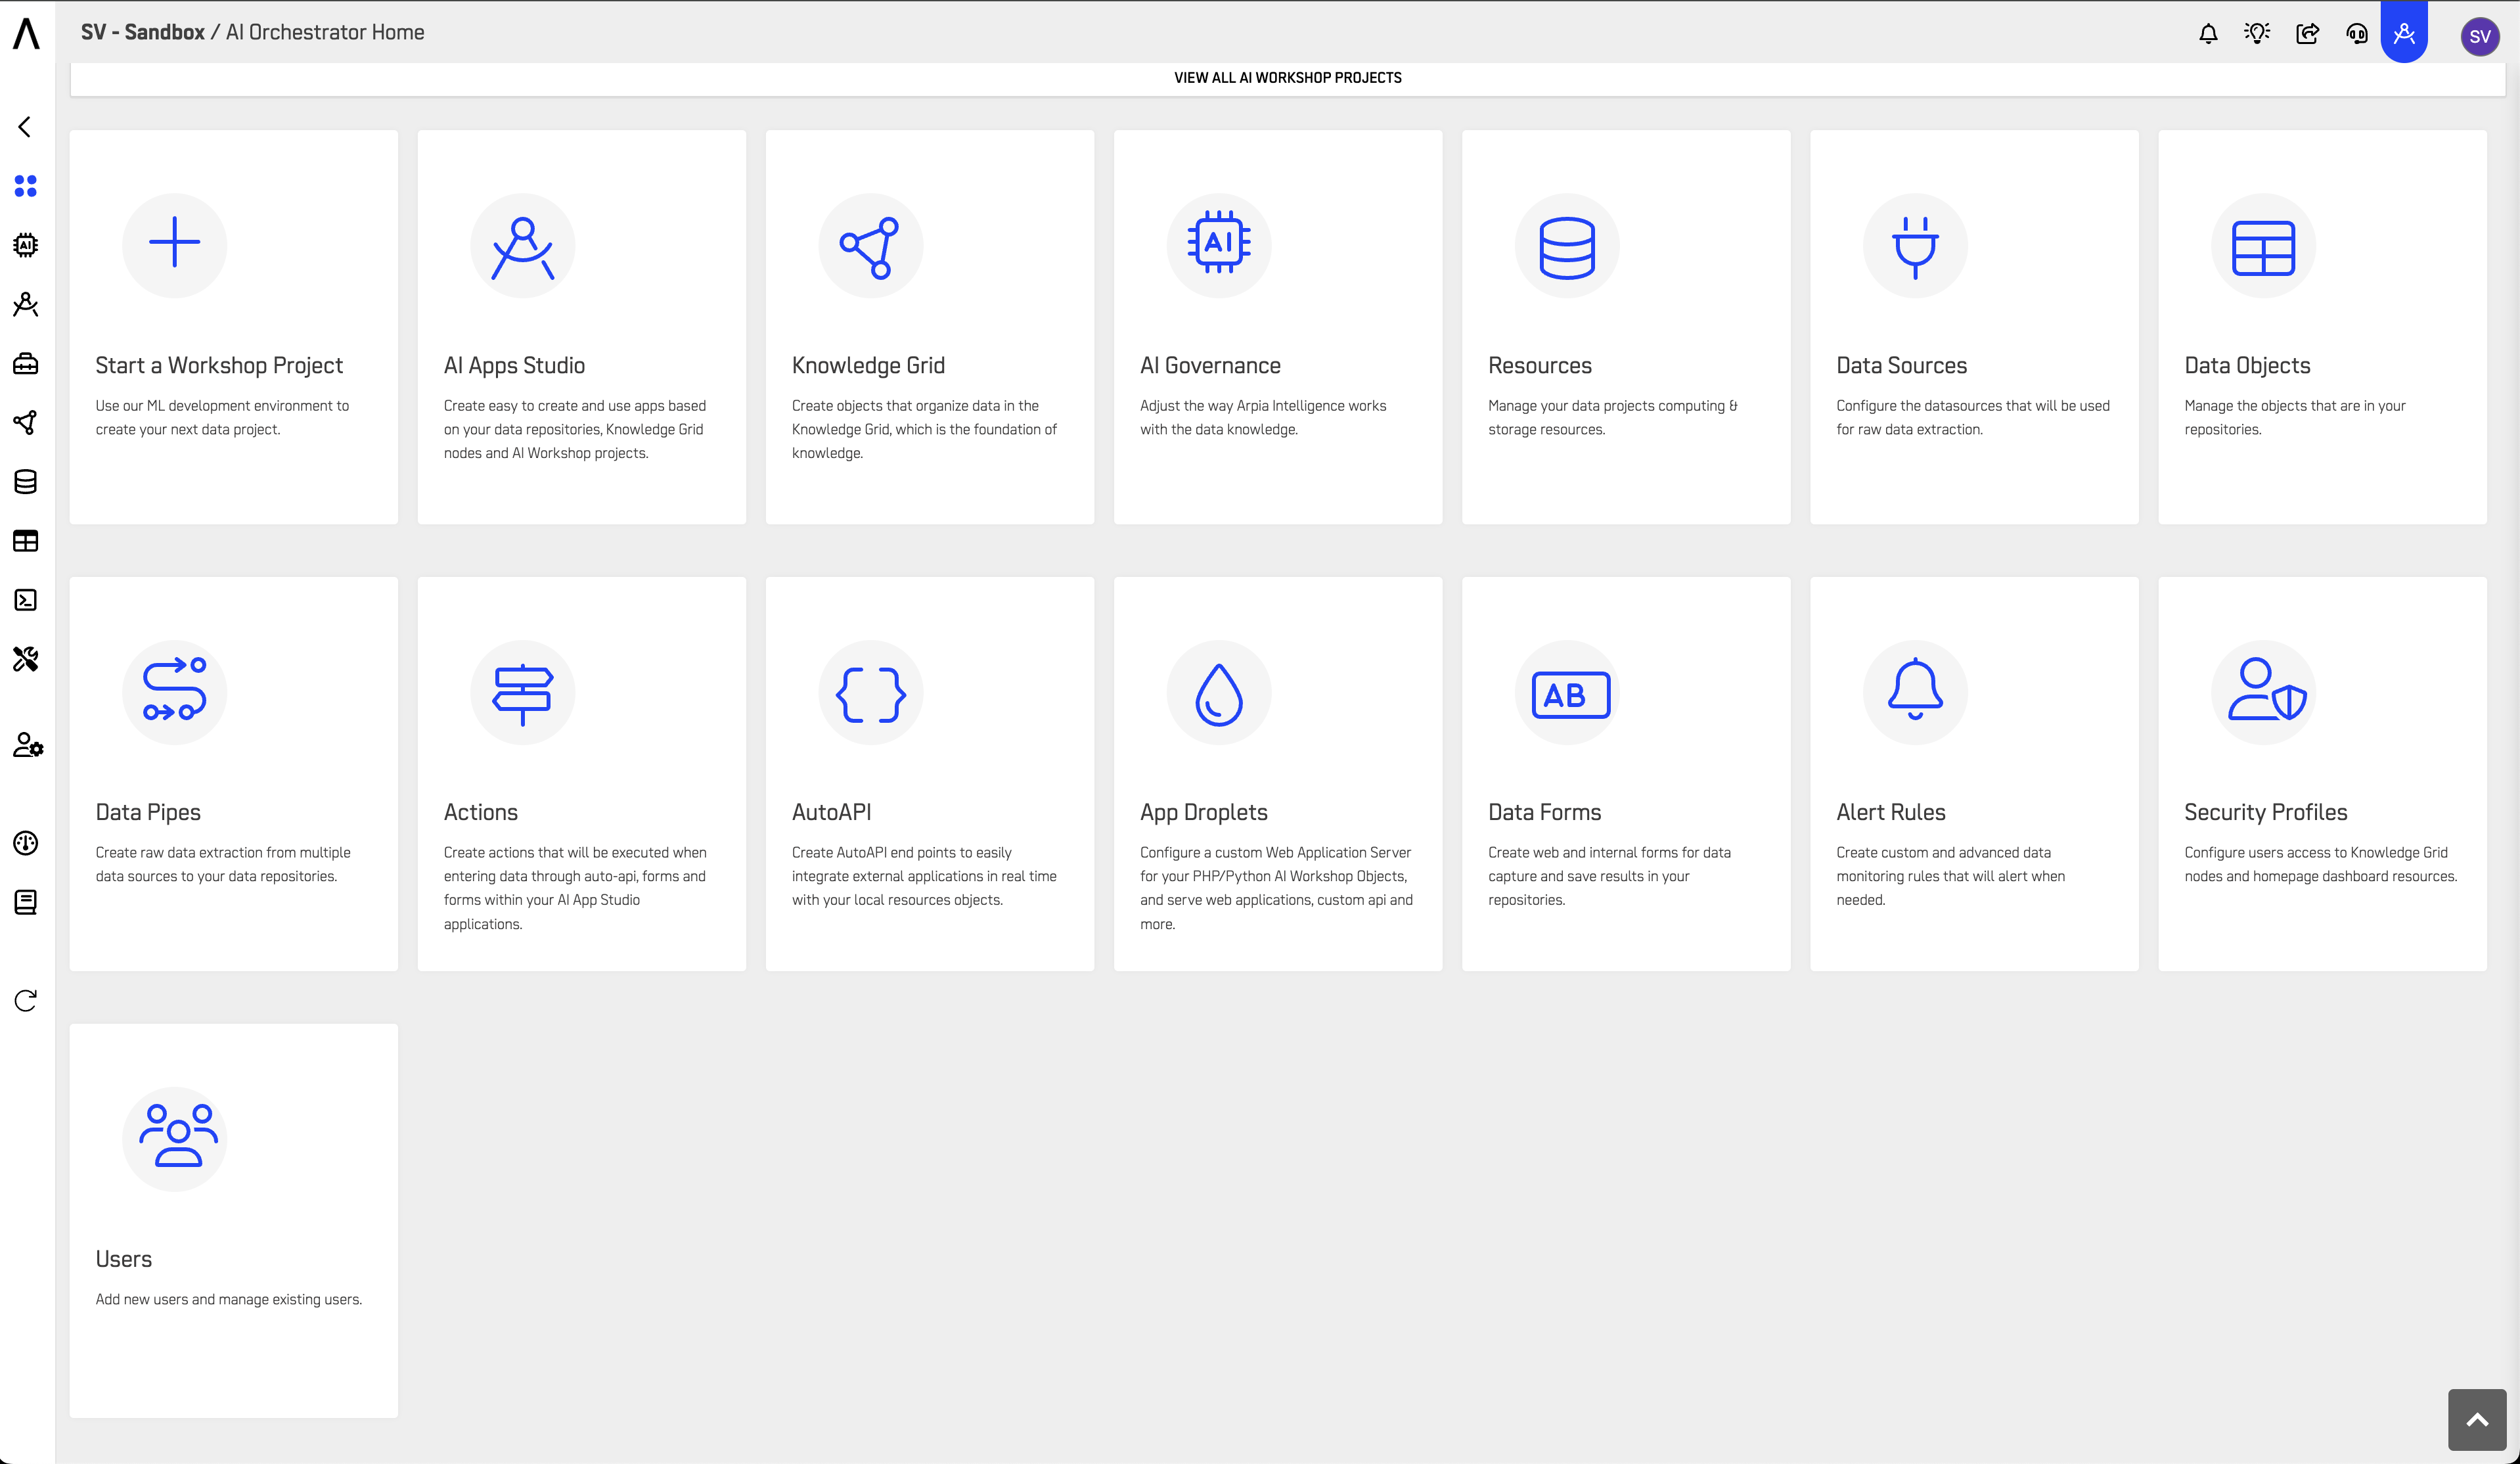The image size is (2520, 1464).
Task: Select the Security Profiles card title
Action: tap(2265, 813)
